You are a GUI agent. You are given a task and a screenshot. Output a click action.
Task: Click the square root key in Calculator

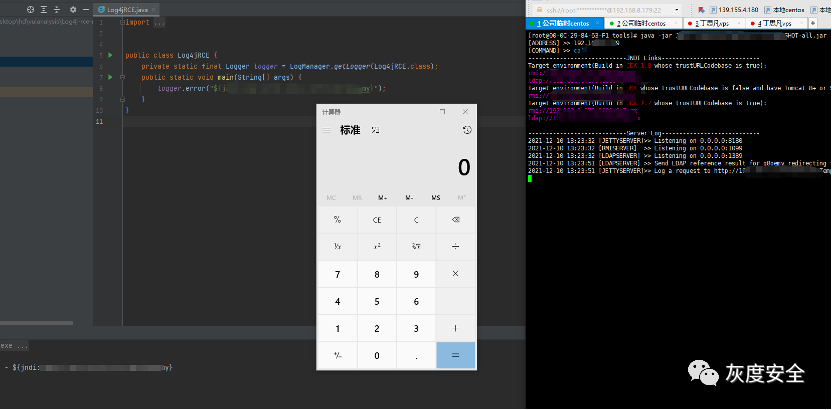pyautogui.click(x=416, y=247)
